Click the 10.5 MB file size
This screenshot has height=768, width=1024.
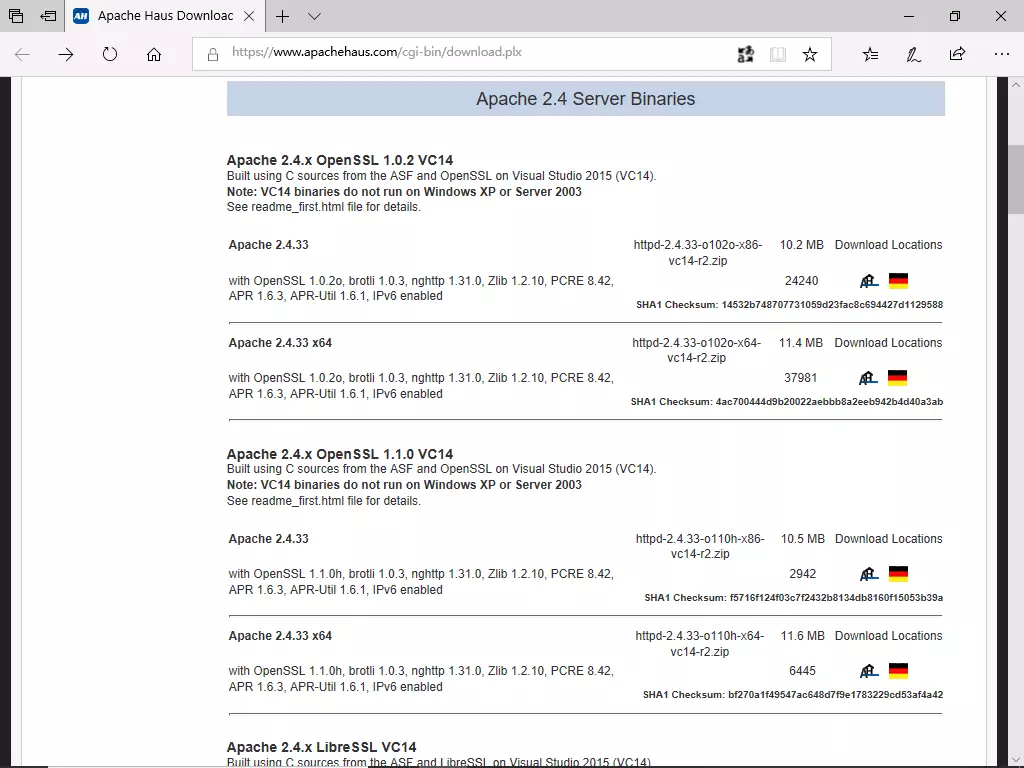coord(803,539)
